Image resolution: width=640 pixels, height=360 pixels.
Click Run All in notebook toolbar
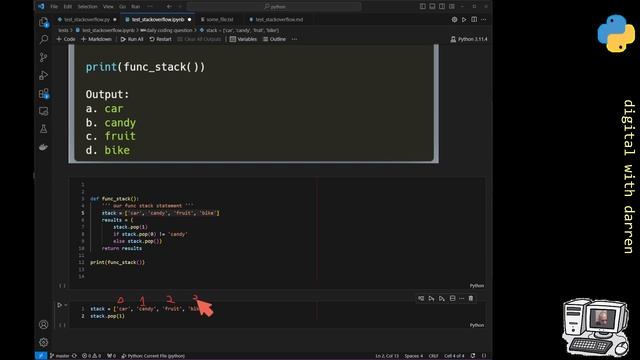pos(132,39)
